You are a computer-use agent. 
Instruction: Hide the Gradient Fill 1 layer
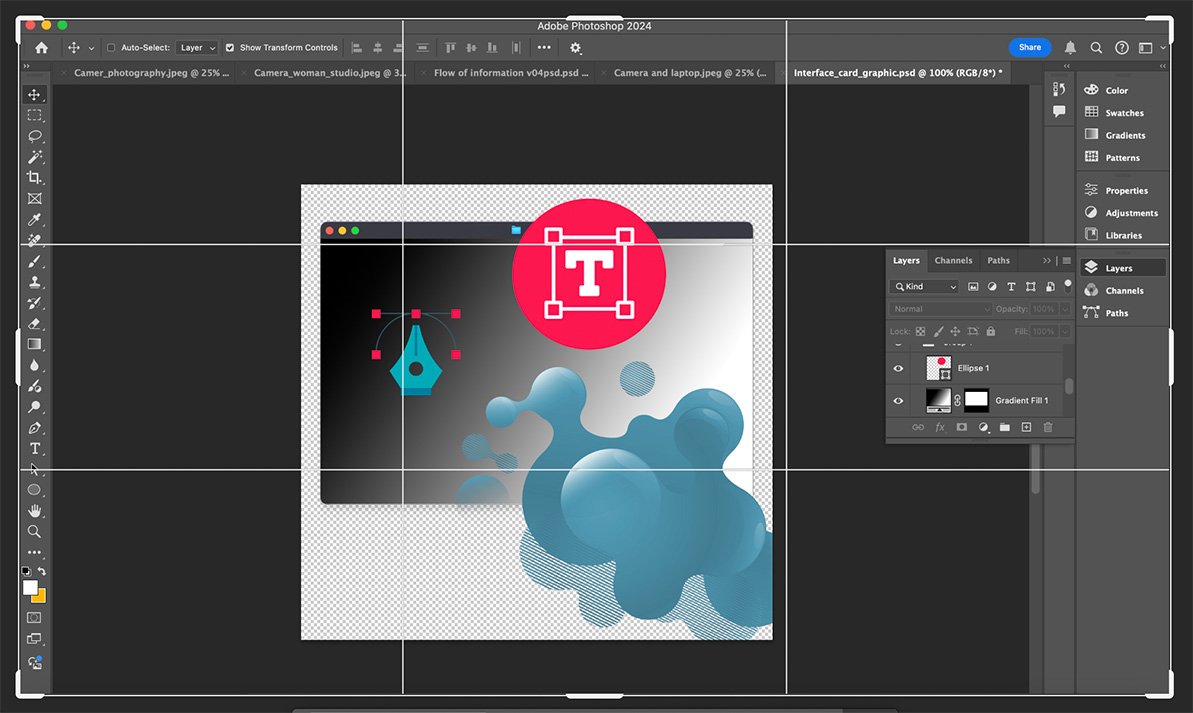coord(899,401)
